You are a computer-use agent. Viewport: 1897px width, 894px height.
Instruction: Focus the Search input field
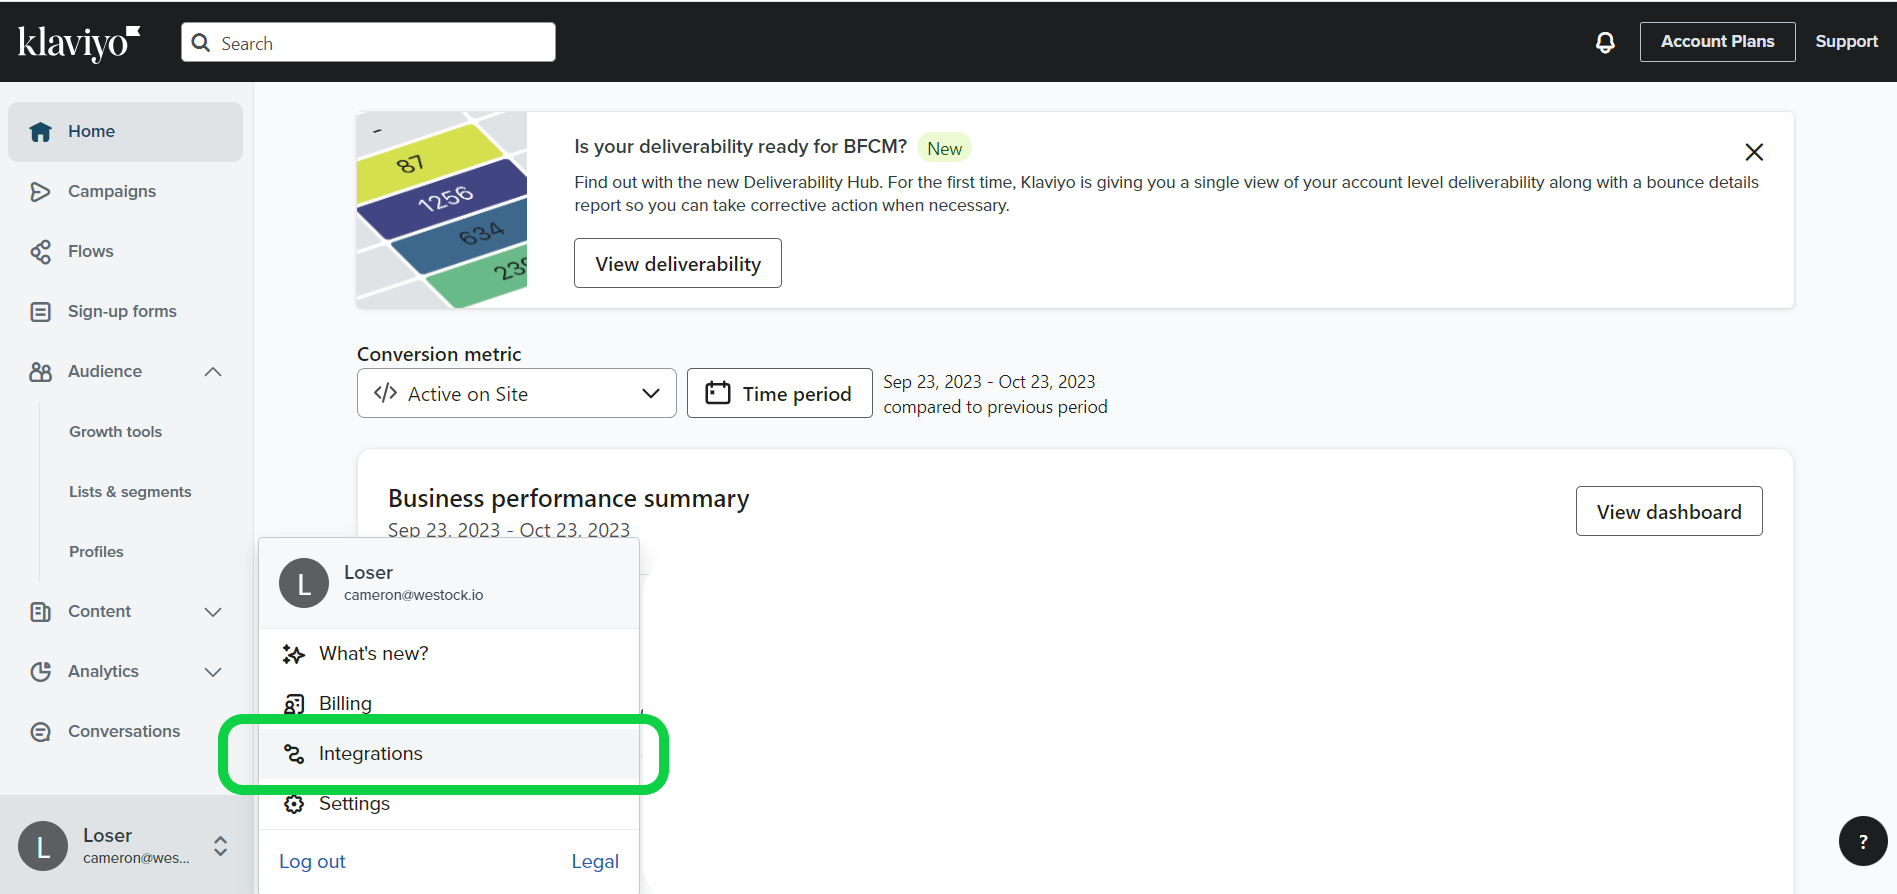coord(368,42)
